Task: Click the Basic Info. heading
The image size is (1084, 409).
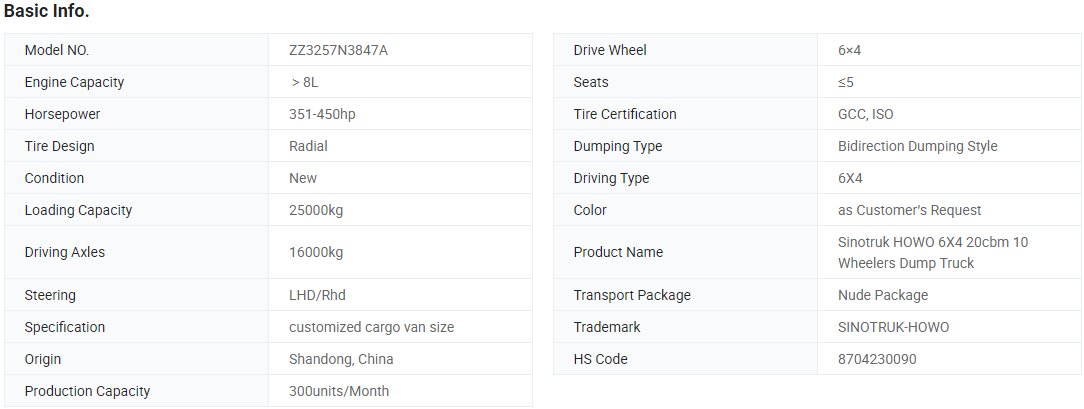Action: coord(46,11)
